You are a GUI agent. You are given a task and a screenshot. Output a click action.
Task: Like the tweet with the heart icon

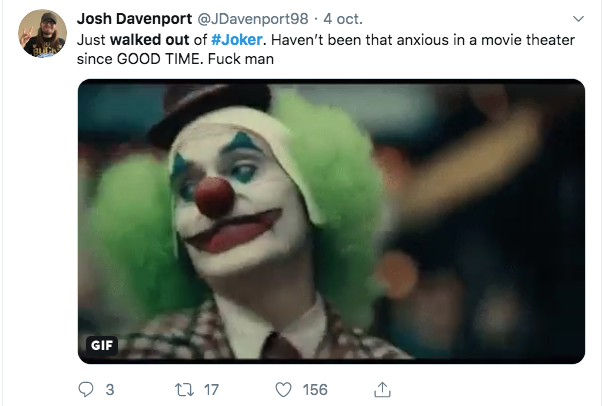click(284, 388)
